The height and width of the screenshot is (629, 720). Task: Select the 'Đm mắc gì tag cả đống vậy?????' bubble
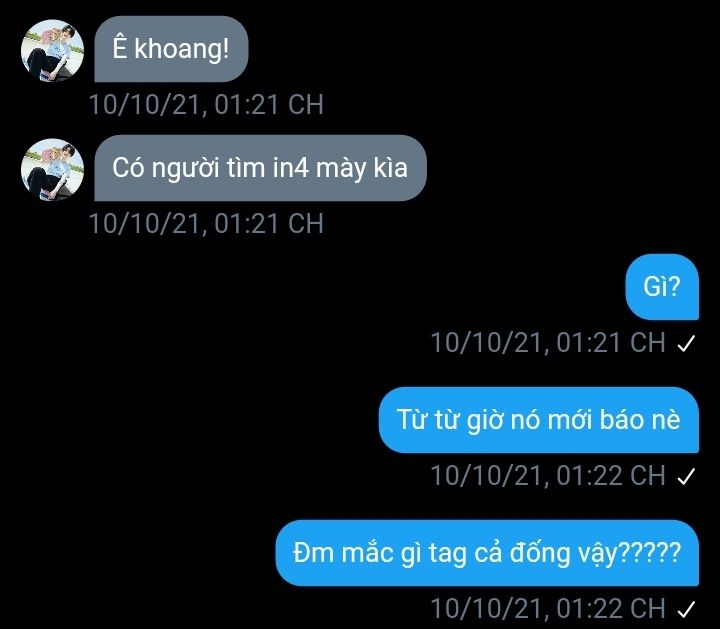(x=487, y=553)
